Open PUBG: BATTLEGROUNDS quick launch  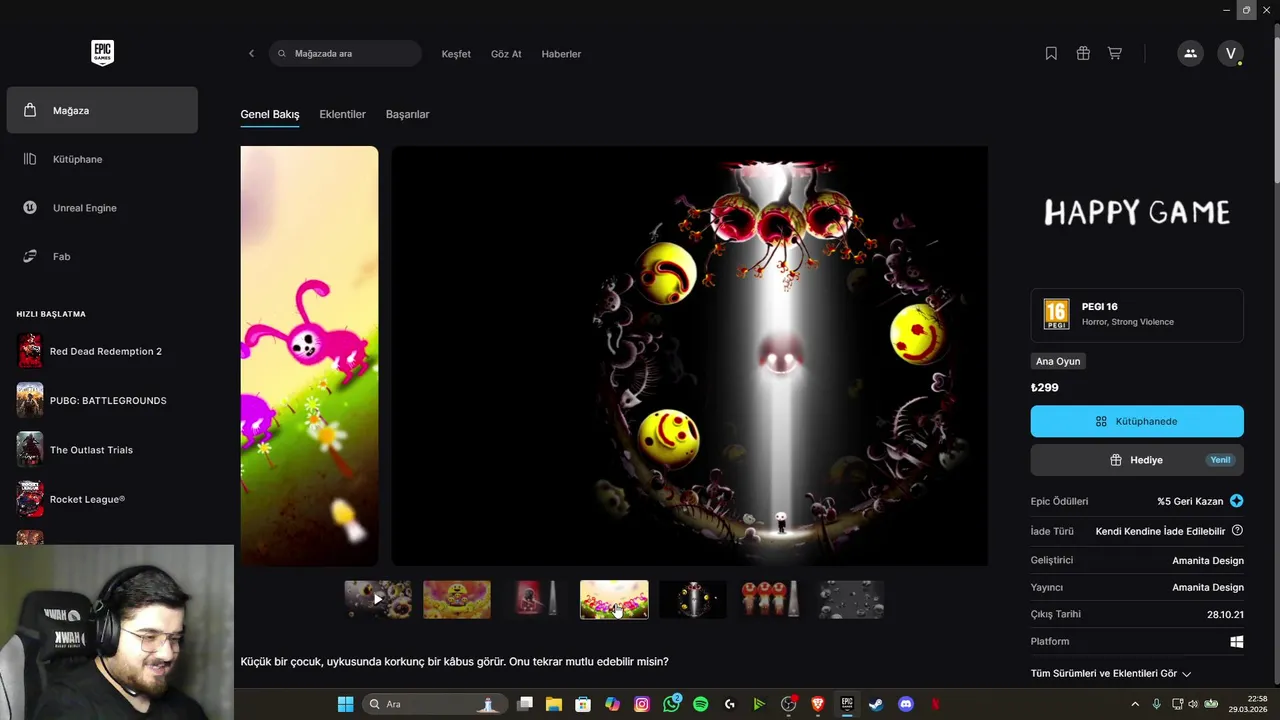[x=102, y=400]
